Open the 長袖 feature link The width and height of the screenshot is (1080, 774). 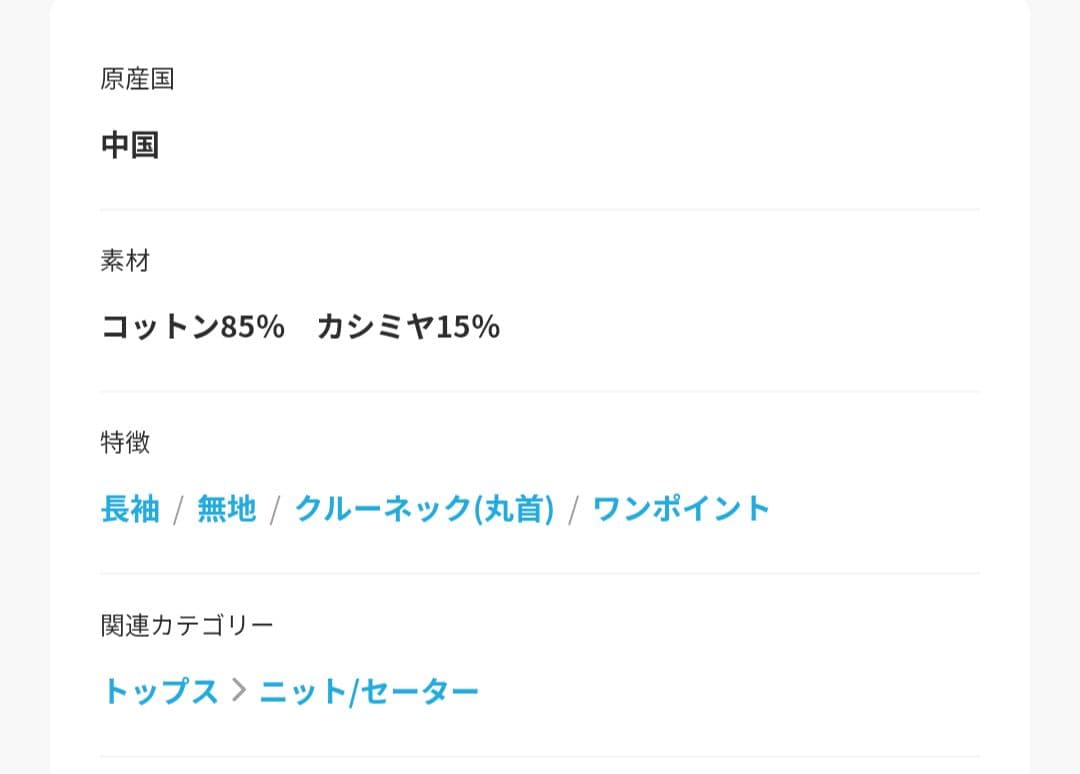pos(130,509)
